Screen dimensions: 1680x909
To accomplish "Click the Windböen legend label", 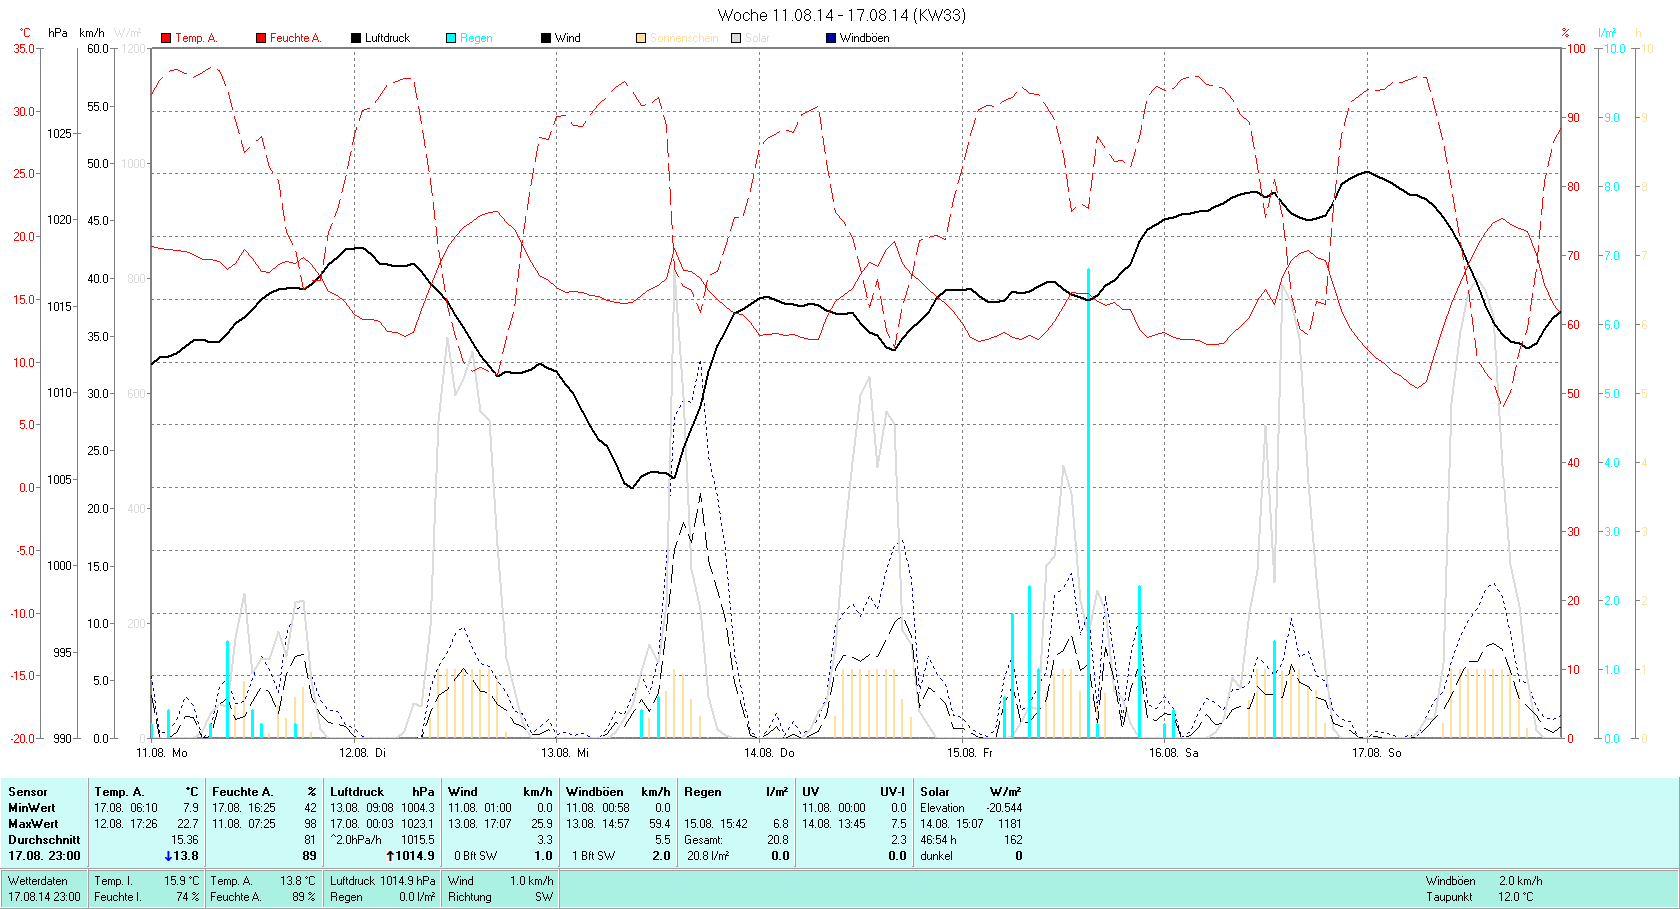I will click(864, 38).
